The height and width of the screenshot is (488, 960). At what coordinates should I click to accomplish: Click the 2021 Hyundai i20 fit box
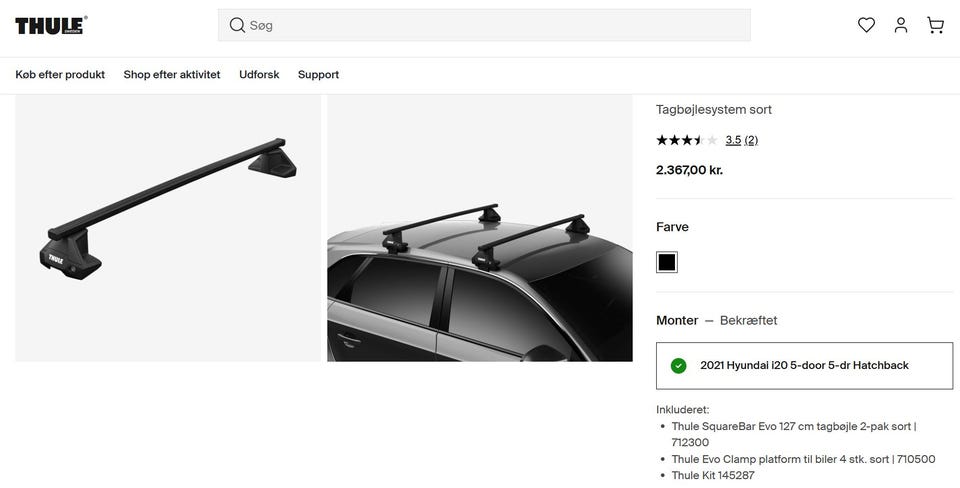coord(804,366)
